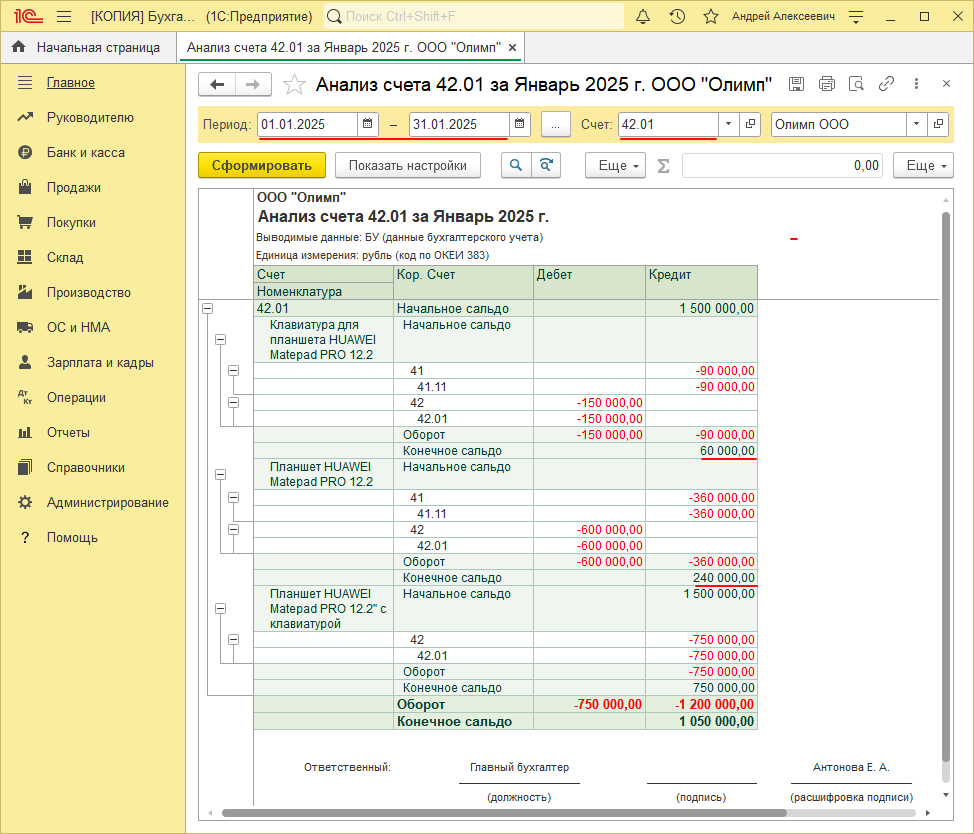
Task: Open the Счет 42.01 dropdown list
Action: pos(728,124)
